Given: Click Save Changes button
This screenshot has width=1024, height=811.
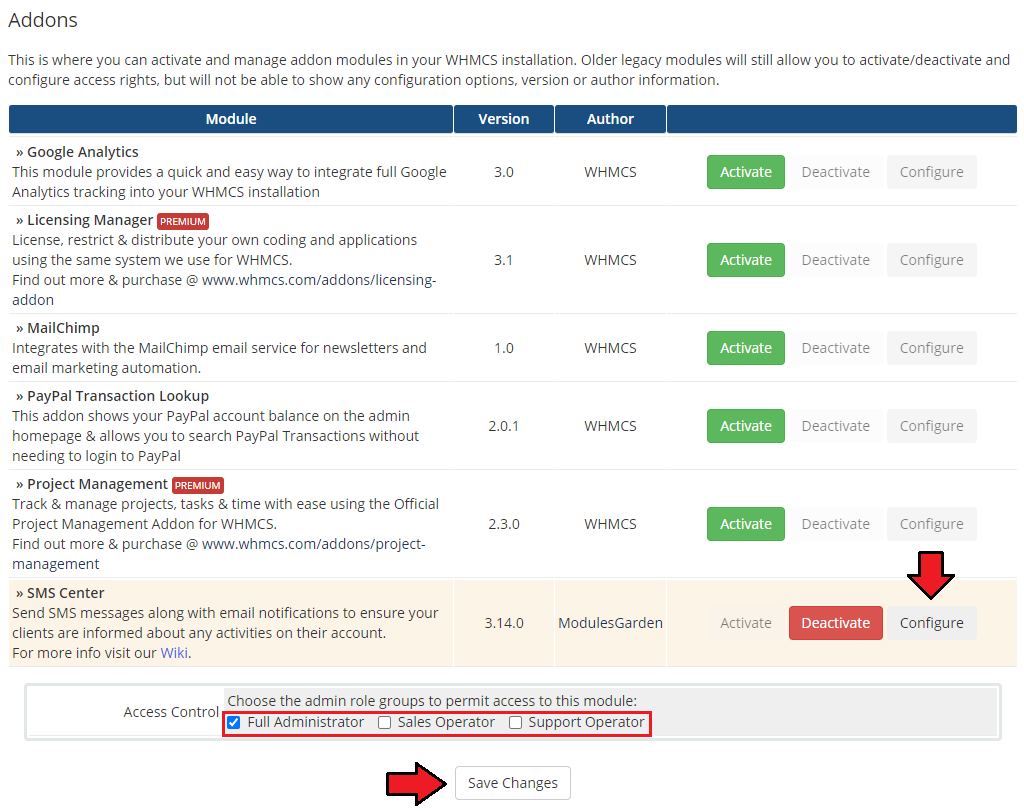Looking at the screenshot, I should [x=513, y=783].
